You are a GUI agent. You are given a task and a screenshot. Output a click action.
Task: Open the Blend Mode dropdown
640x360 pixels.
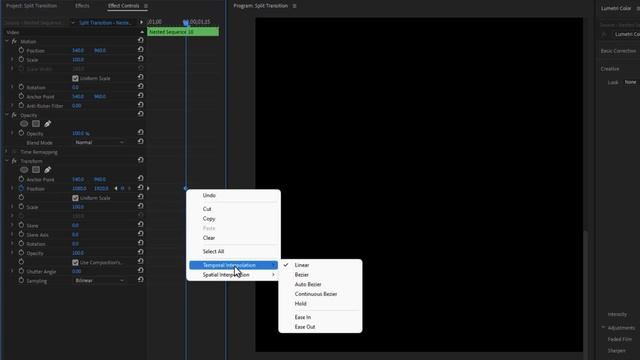click(x=99, y=142)
